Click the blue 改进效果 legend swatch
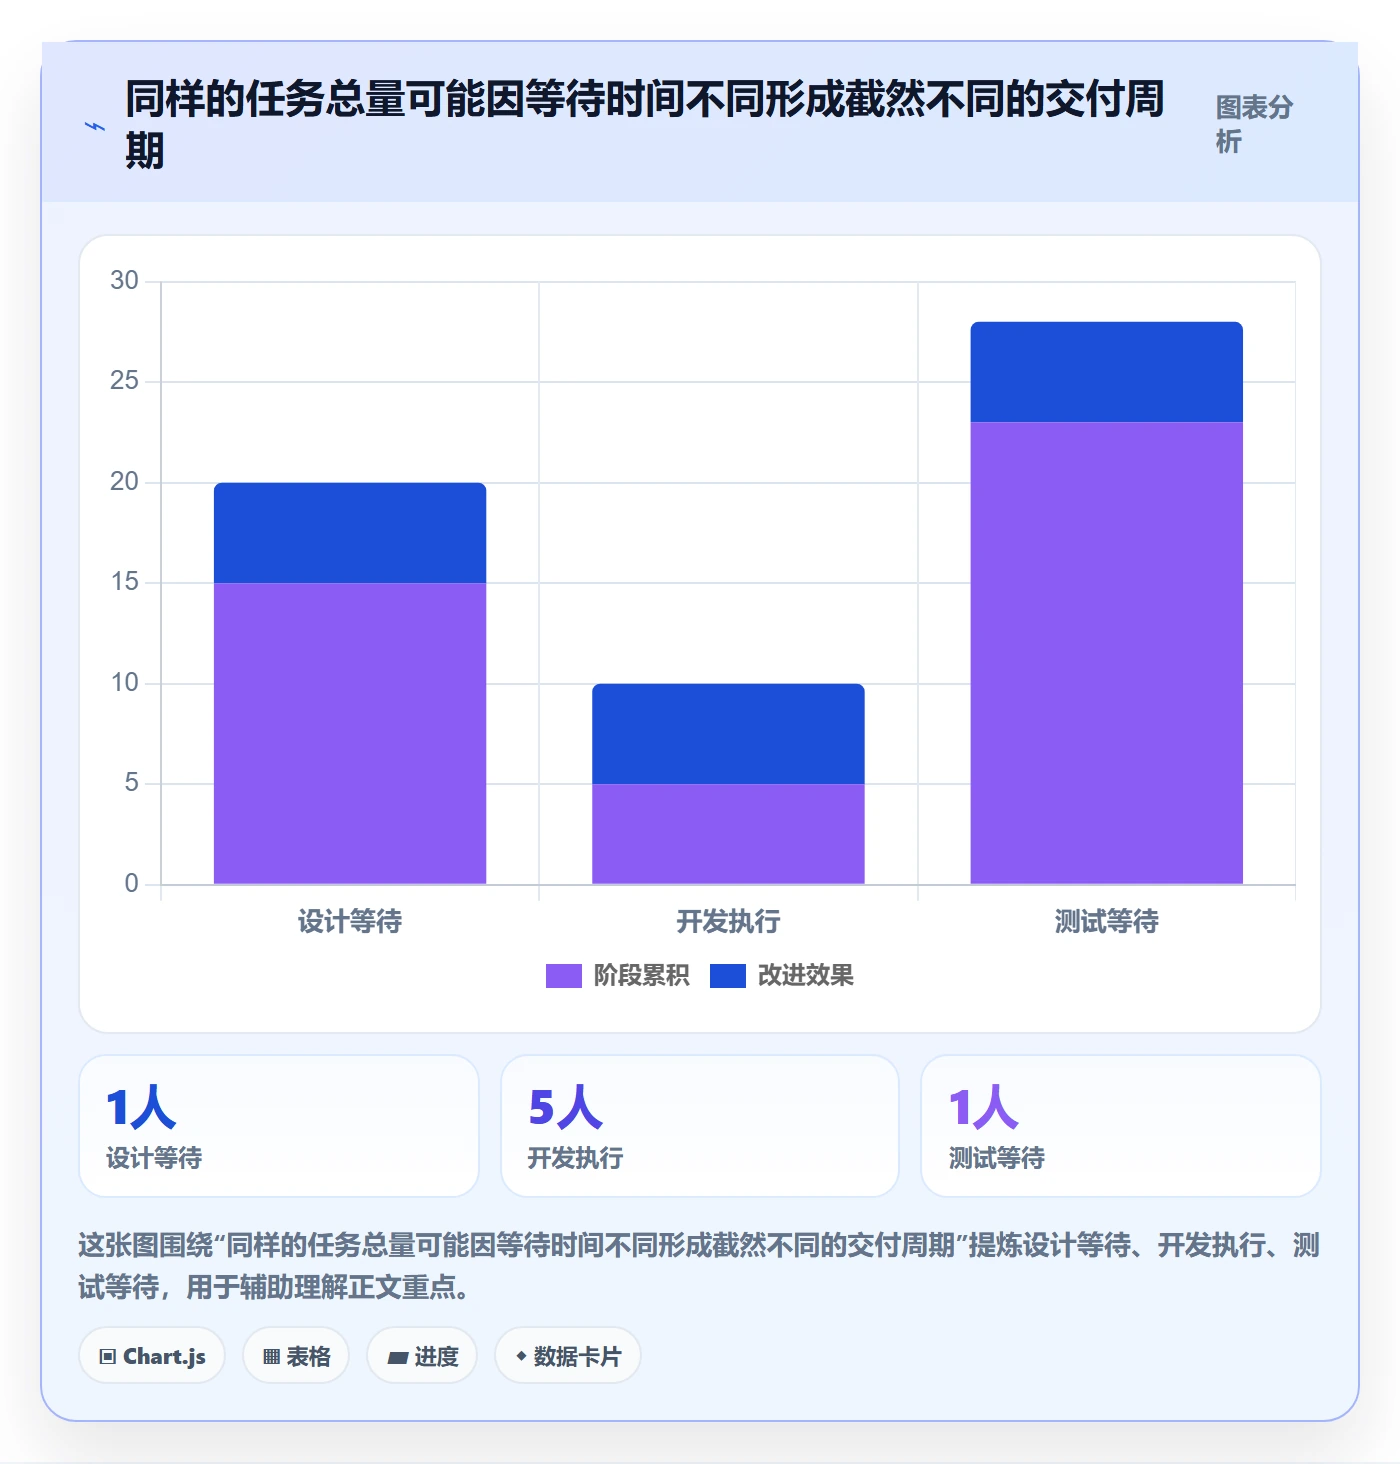1400x1464 pixels. 728,975
